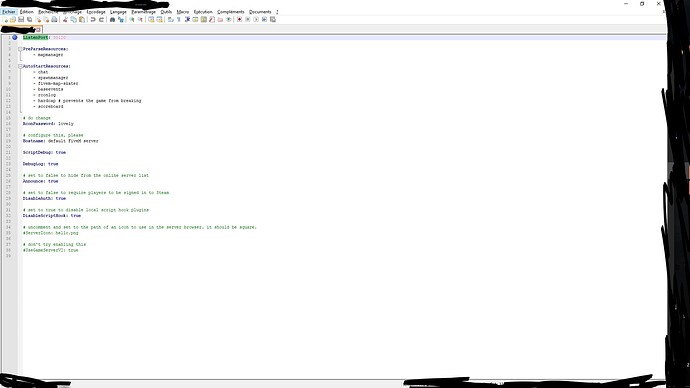Viewport: 690px width, 388px height.
Task: Click the Zoom in magnifier icon
Action: pyautogui.click(x=132, y=19)
